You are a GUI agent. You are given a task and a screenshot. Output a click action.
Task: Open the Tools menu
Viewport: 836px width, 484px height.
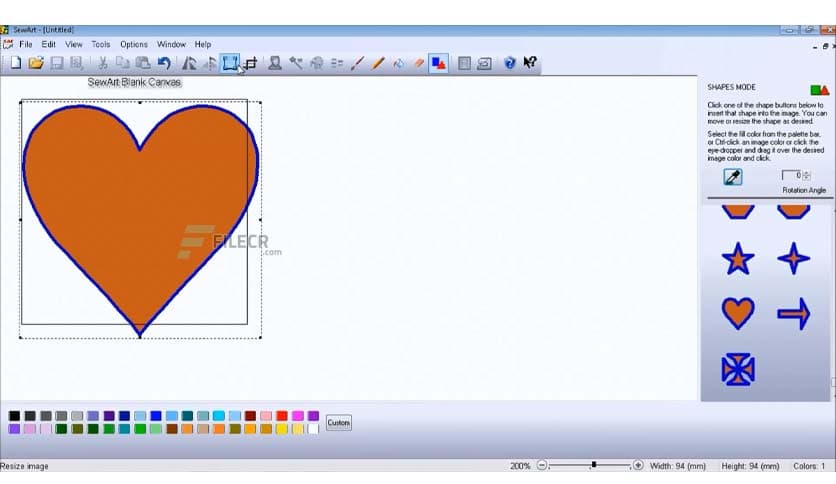pos(100,44)
